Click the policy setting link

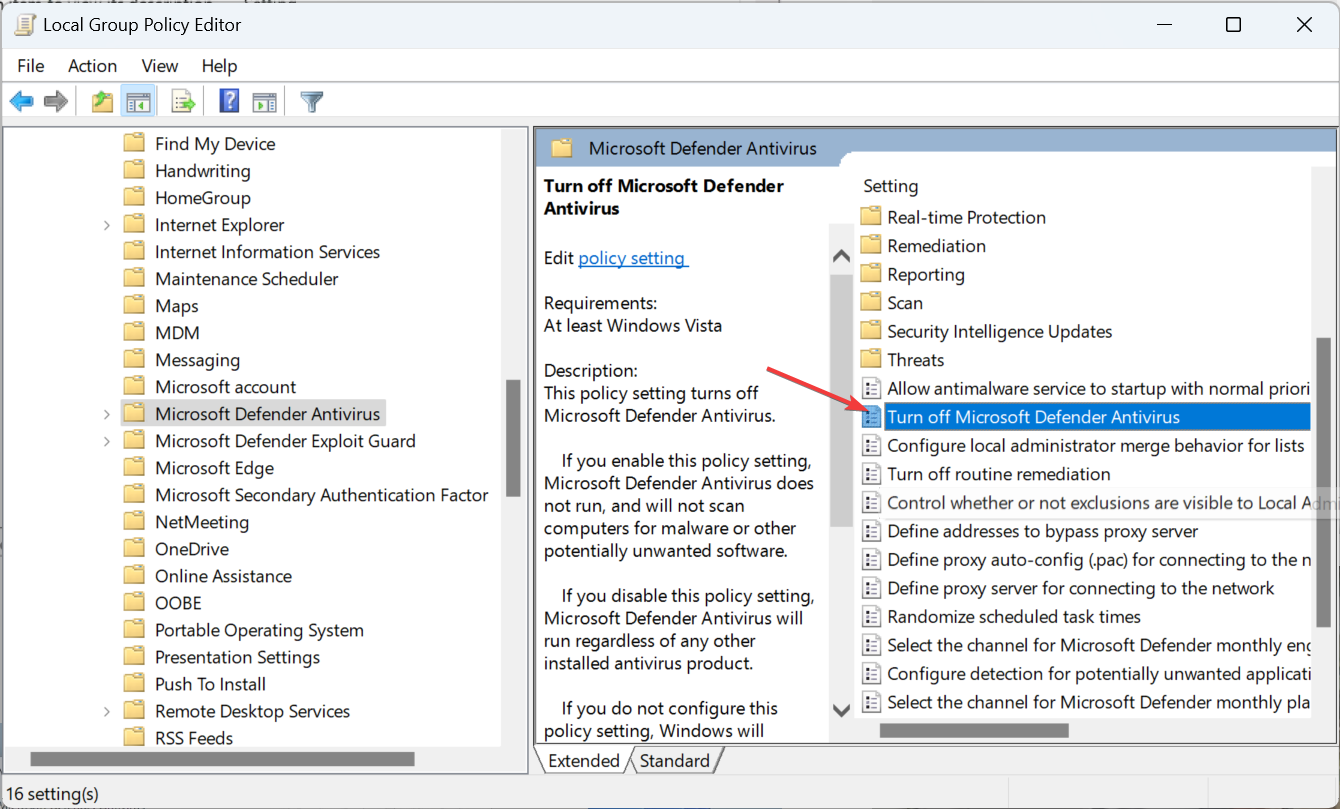coord(633,257)
